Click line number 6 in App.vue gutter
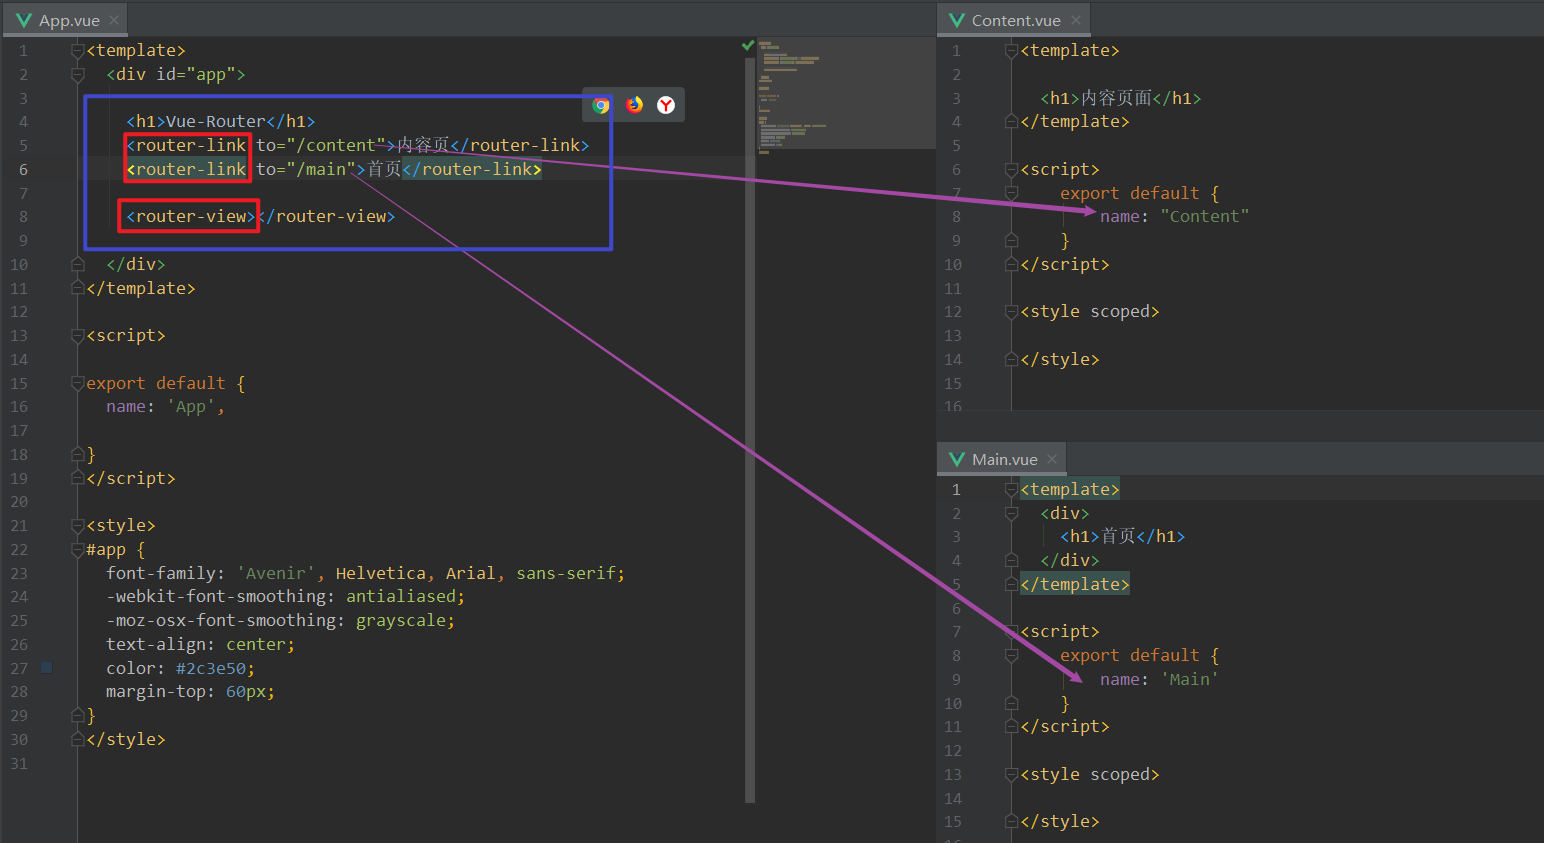The height and width of the screenshot is (843, 1544). point(23,169)
